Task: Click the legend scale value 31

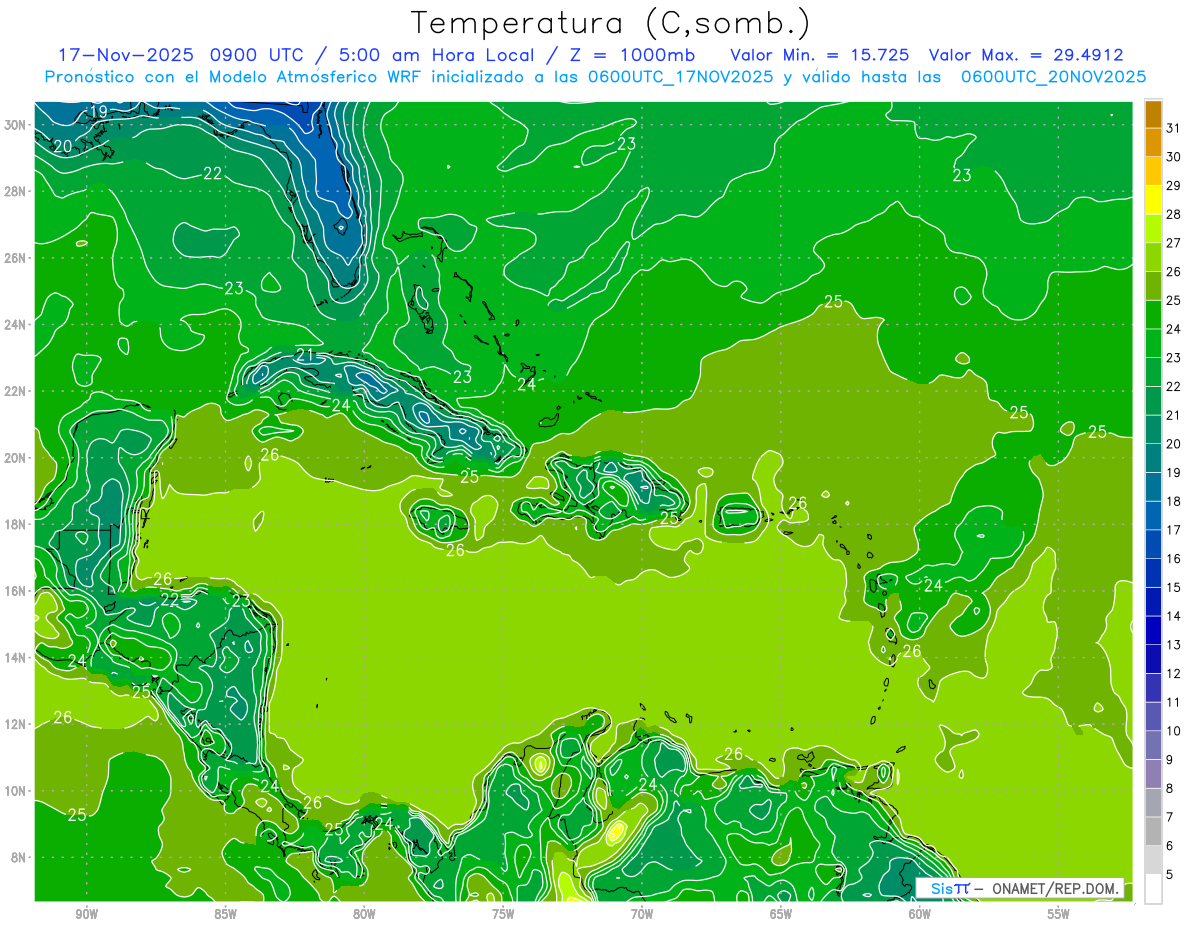Action: pos(1174,128)
